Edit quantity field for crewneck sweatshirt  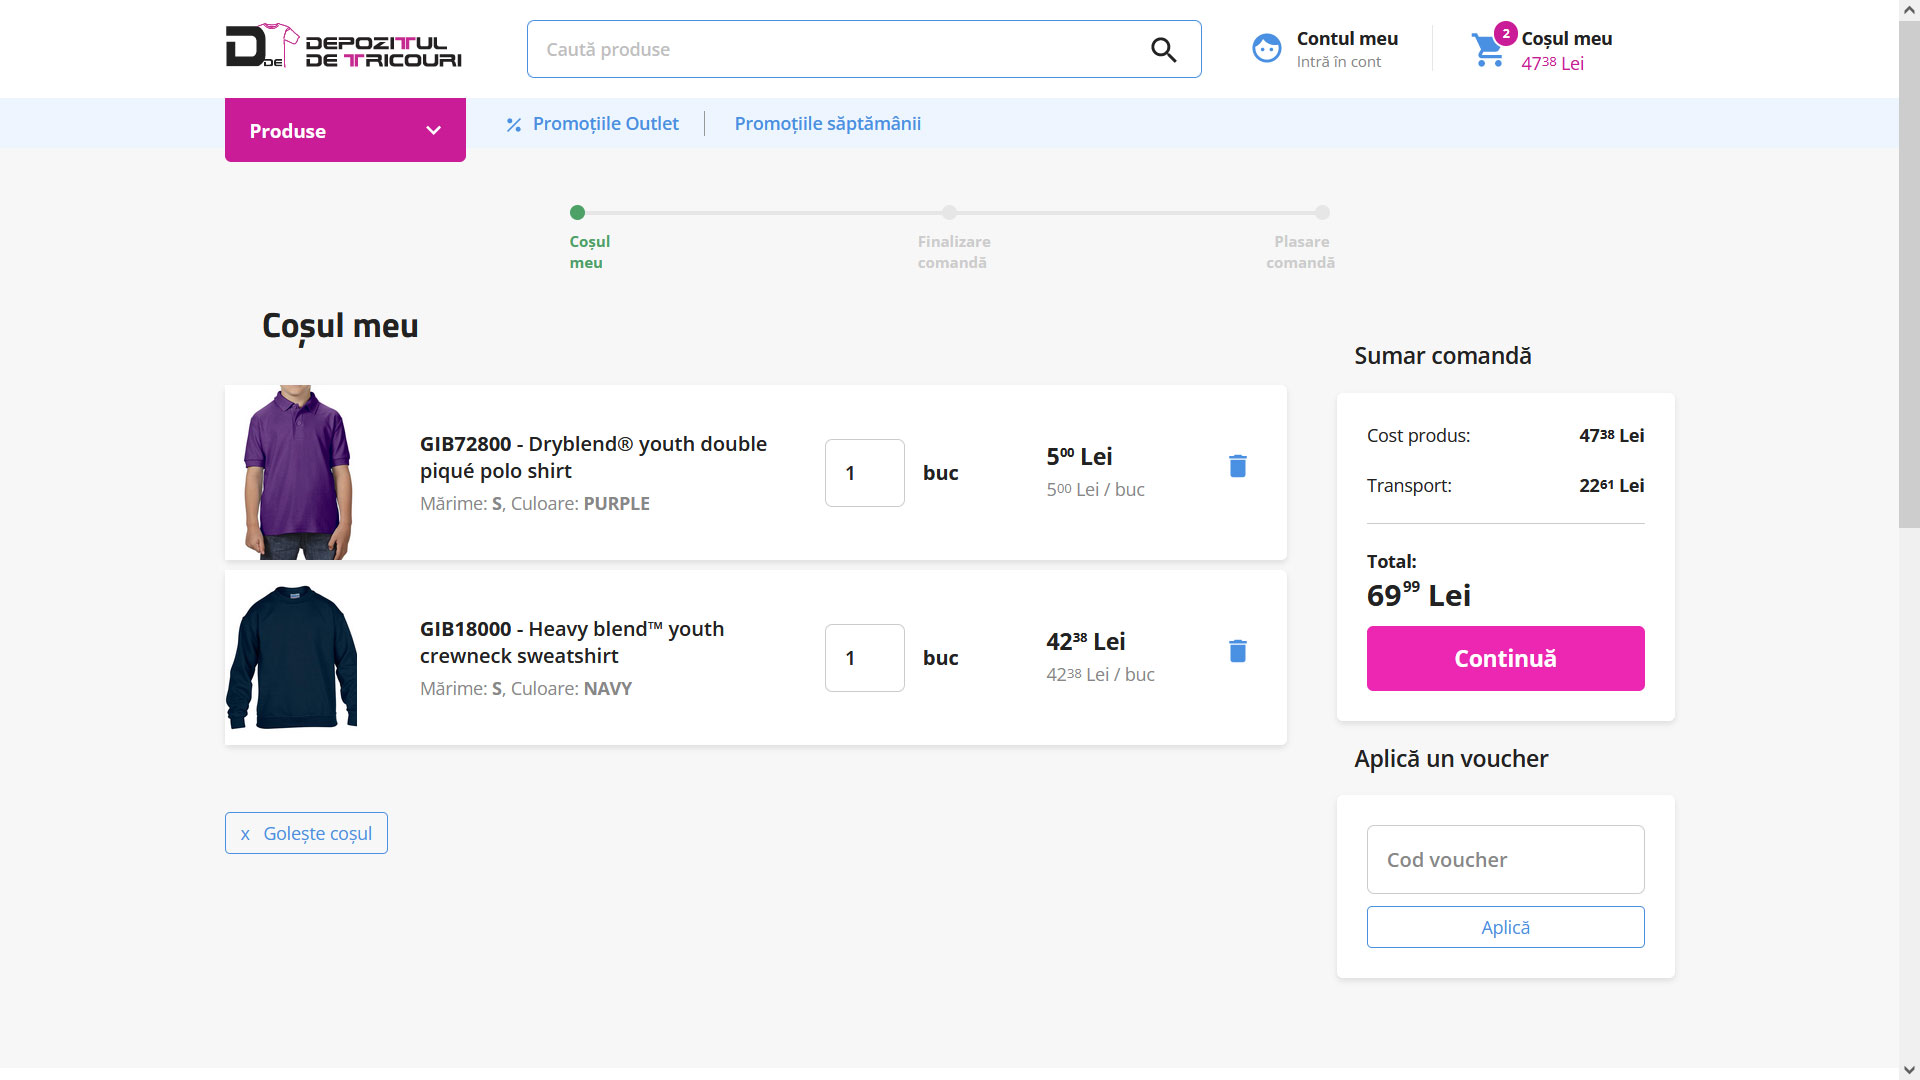[x=864, y=658]
